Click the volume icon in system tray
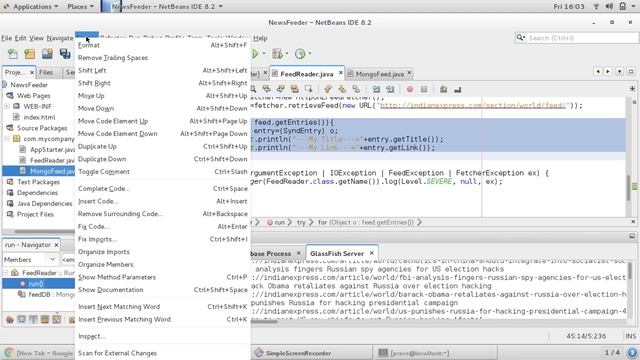Viewport: 640px width, 360px height. point(609,6)
